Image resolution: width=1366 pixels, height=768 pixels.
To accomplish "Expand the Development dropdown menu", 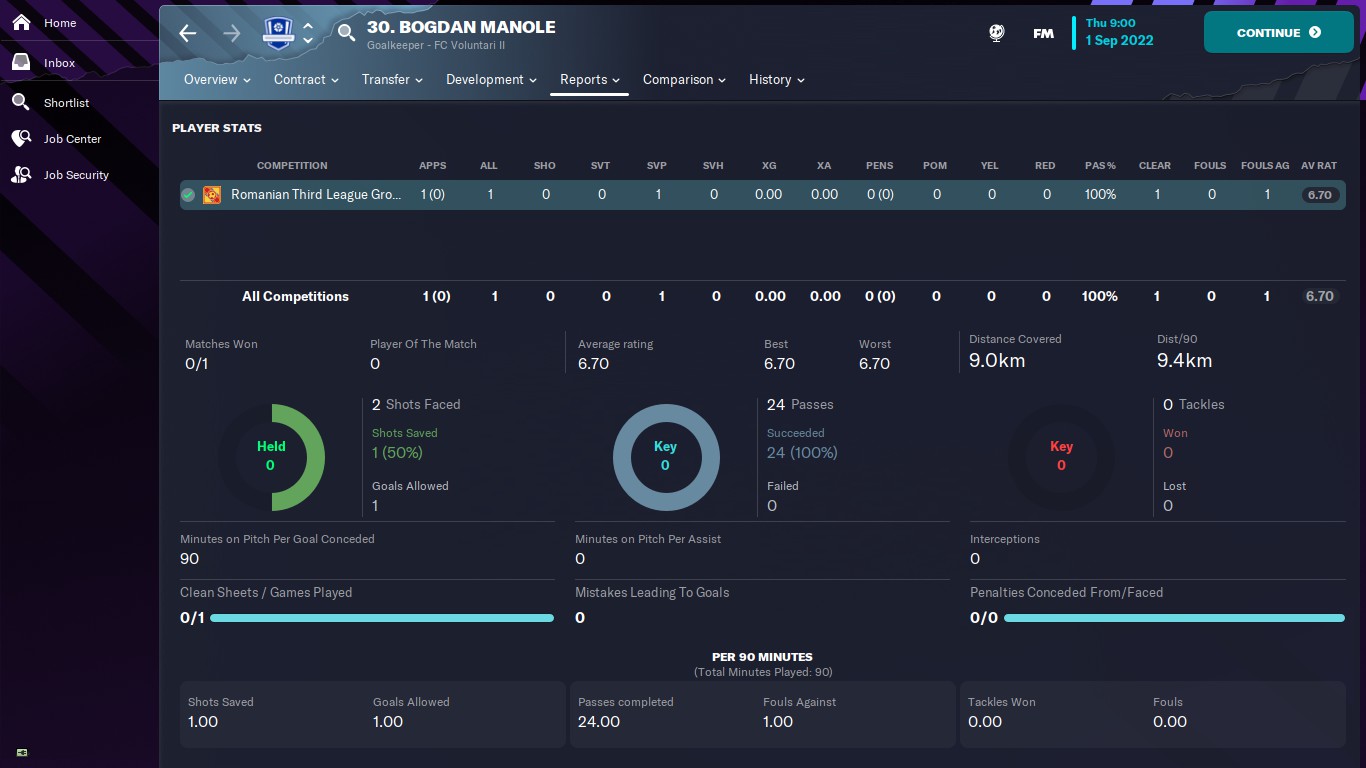I will click(491, 80).
